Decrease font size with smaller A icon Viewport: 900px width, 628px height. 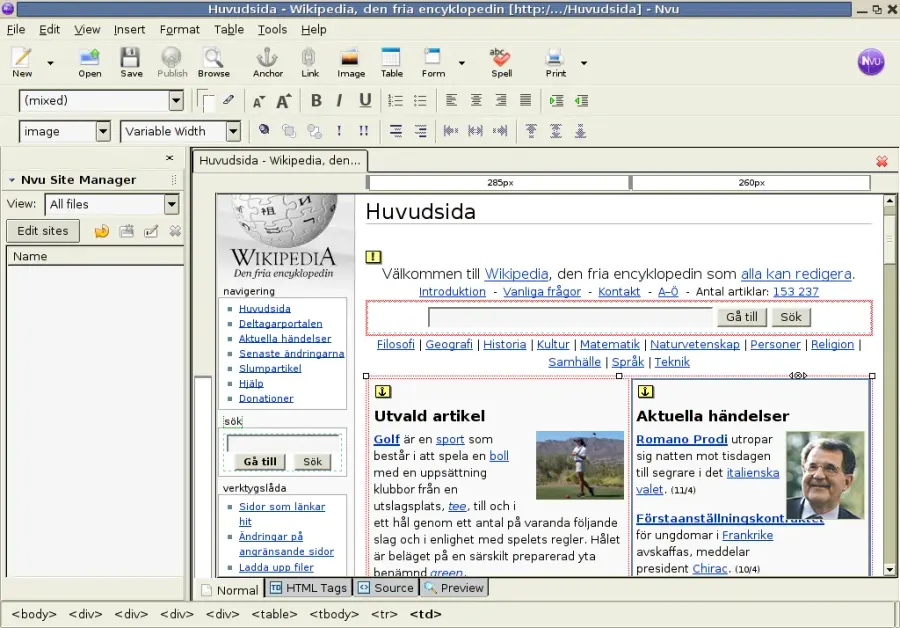coord(259,102)
